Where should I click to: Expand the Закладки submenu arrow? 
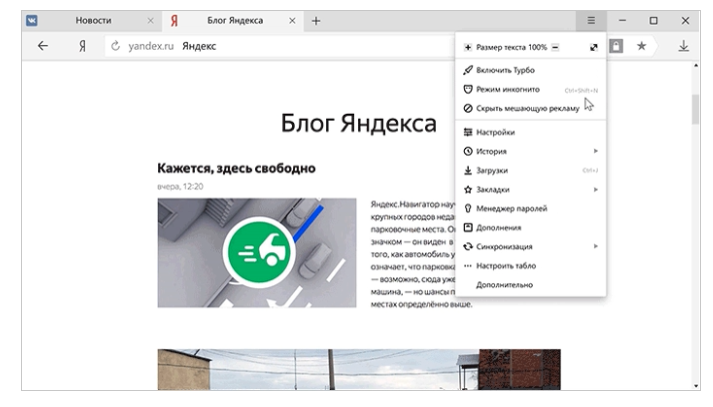pyautogui.click(x=595, y=189)
